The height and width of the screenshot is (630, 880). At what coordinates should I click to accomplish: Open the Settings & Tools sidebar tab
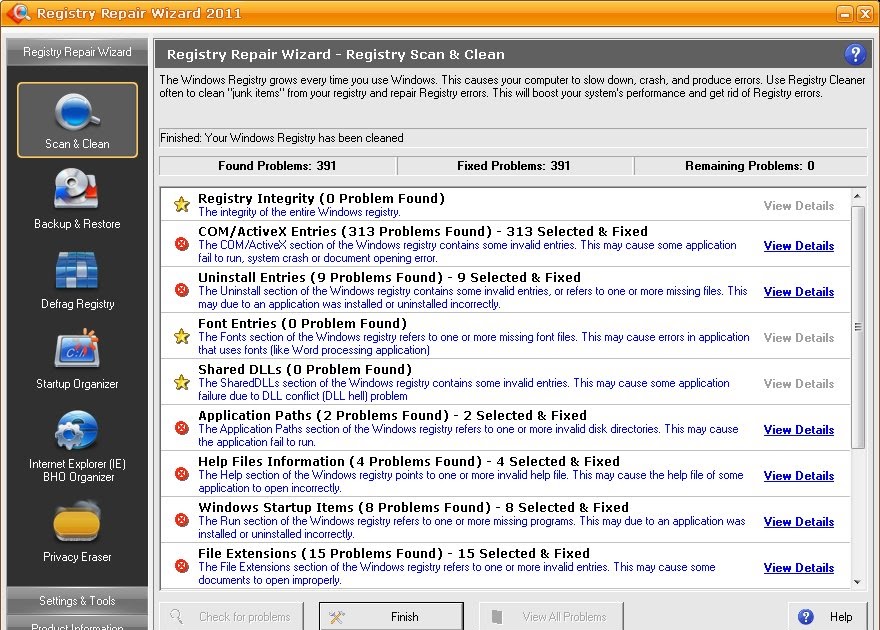77,601
